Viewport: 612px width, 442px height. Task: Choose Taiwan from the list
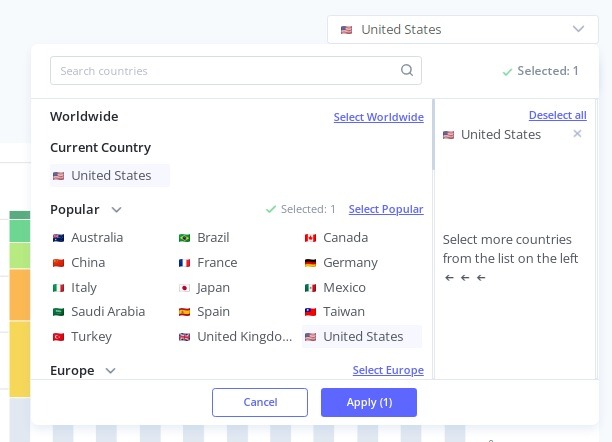tap(343, 312)
